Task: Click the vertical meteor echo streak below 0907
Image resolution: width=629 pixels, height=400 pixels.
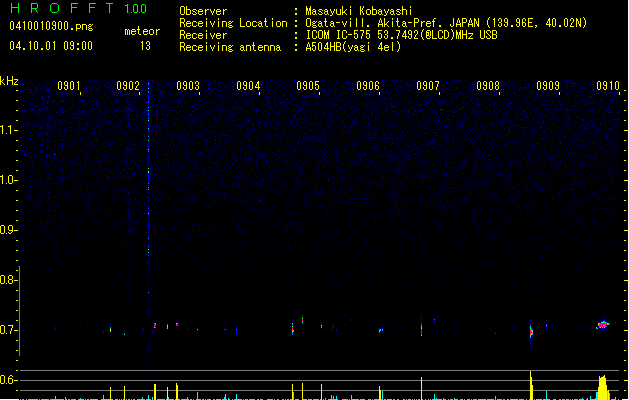Action: (x=421, y=329)
